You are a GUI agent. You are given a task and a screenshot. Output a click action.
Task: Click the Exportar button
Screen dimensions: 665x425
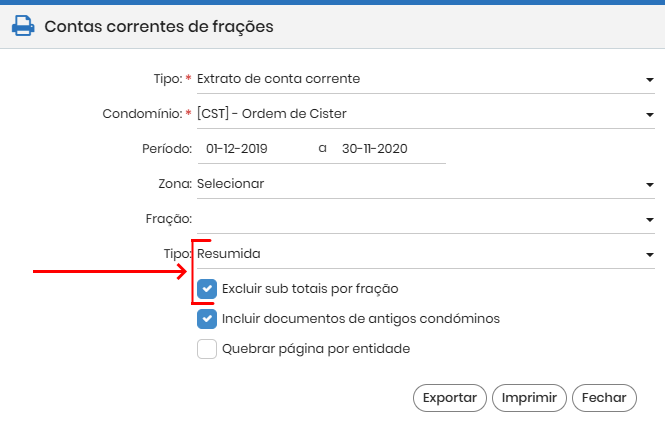tap(450, 398)
